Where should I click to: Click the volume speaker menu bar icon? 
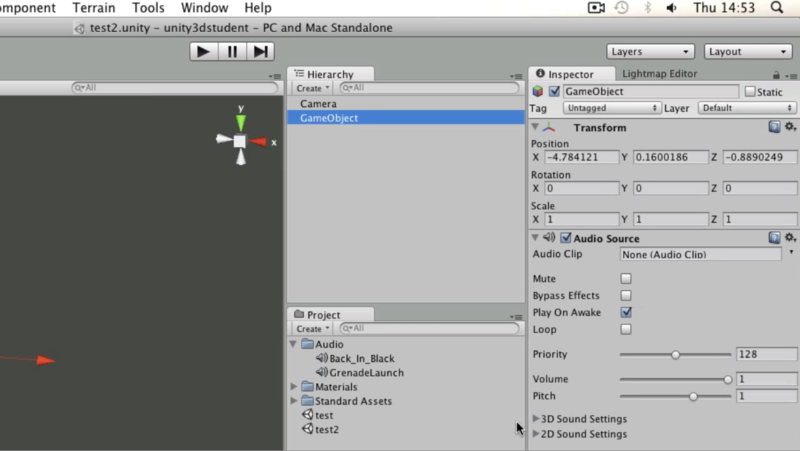(x=671, y=8)
